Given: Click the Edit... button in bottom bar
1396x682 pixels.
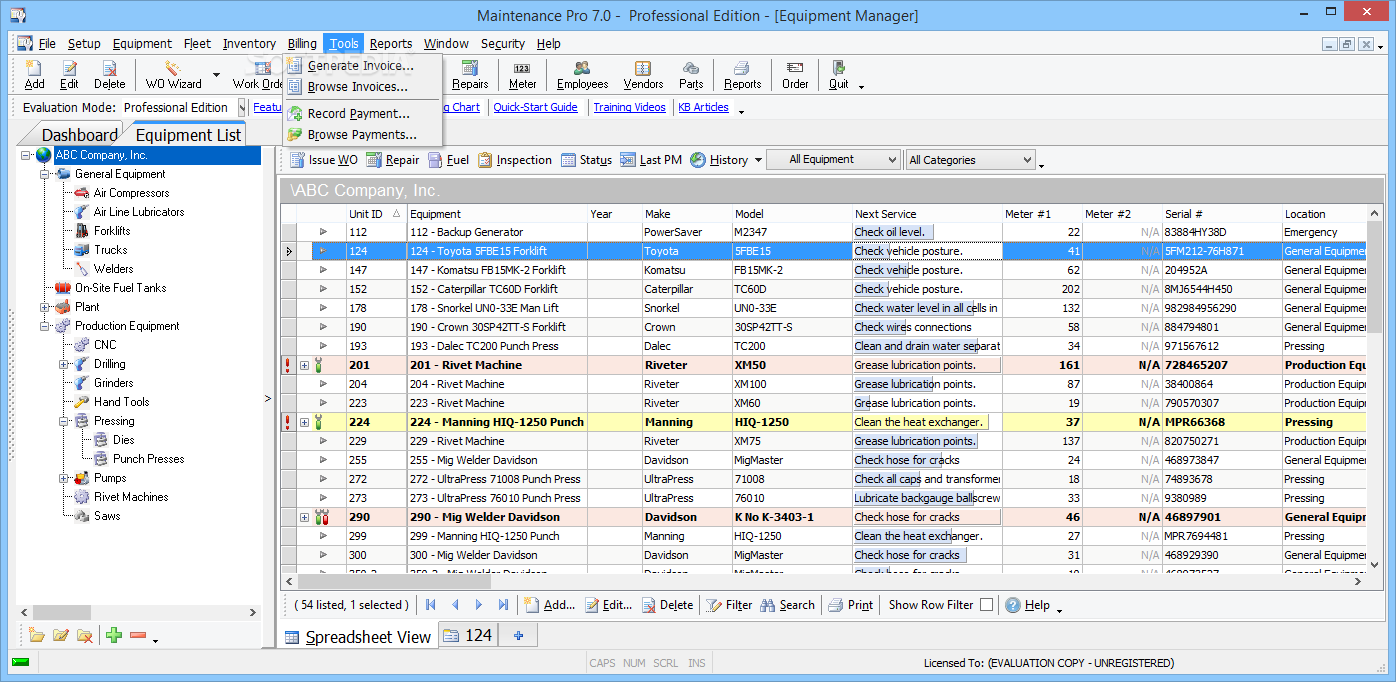Looking at the screenshot, I should pyautogui.click(x=608, y=605).
